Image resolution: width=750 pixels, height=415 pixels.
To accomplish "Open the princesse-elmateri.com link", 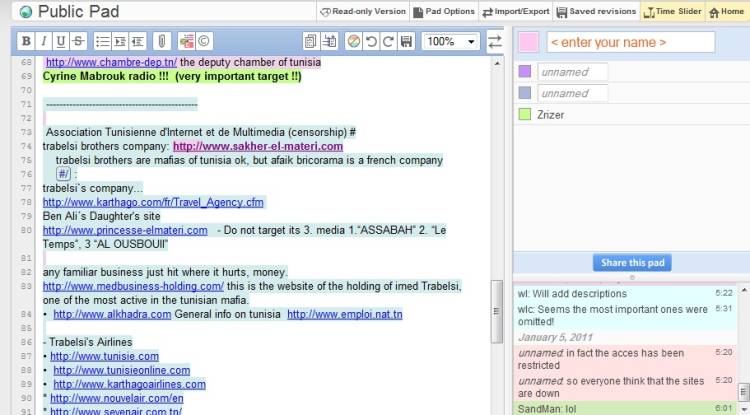I will 125,230.
